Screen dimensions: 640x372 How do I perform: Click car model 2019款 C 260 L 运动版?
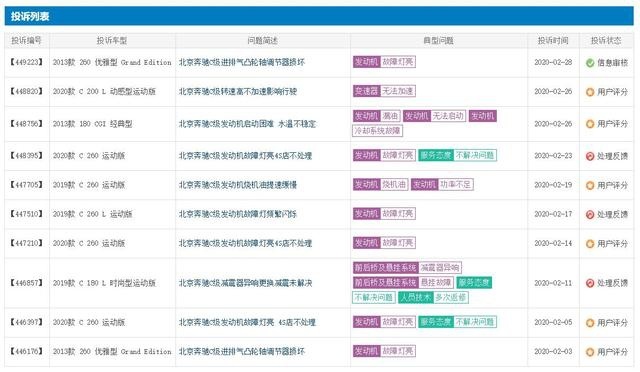tap(92, 214)
